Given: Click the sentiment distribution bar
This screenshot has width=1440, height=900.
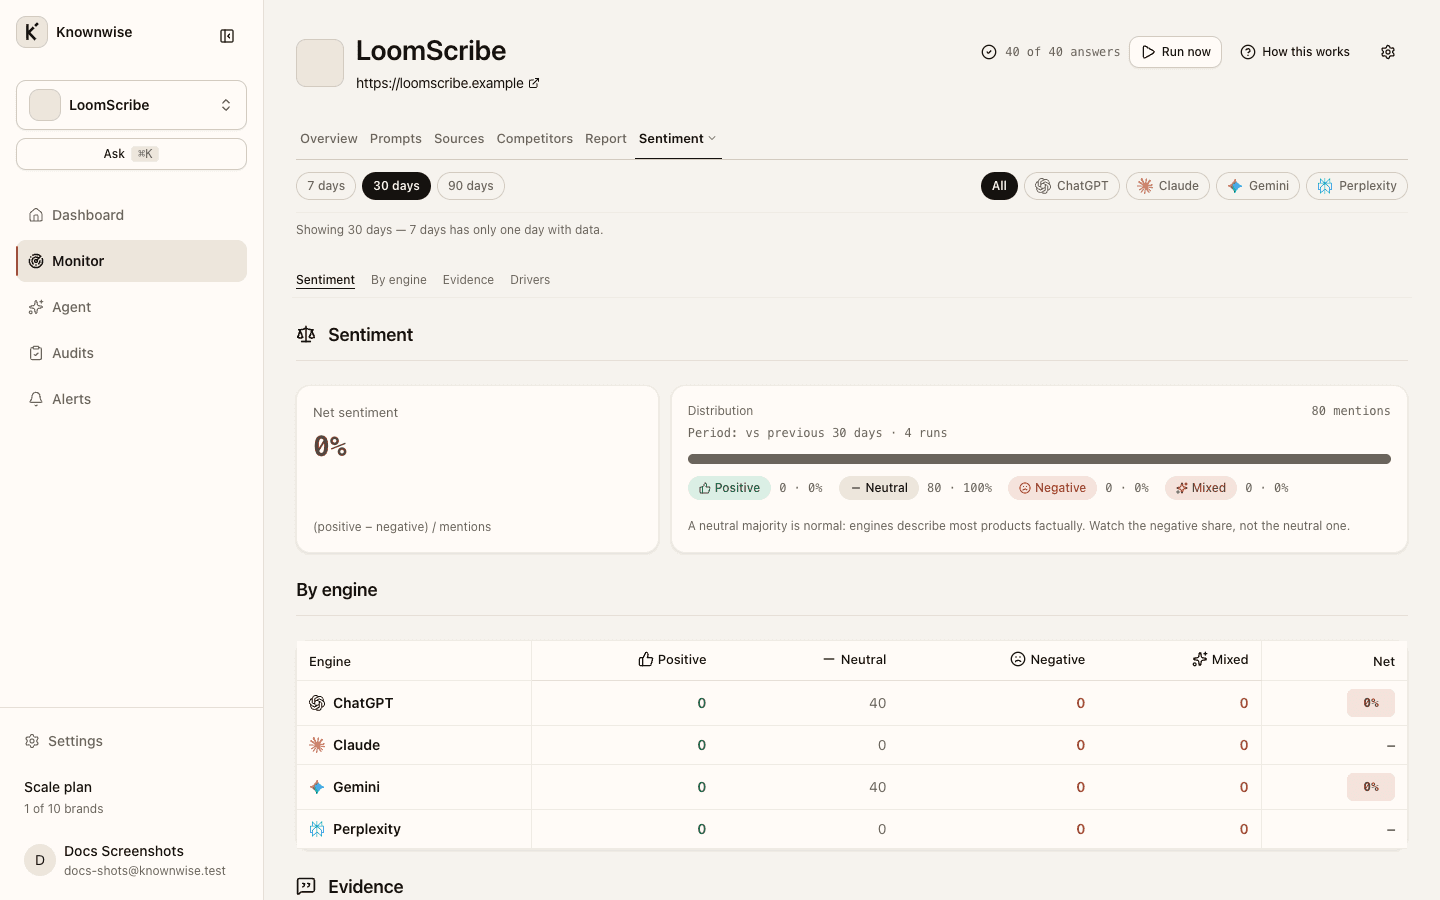Looking at the screenshot, I should pyautogui.click(x=1039, y=459).
